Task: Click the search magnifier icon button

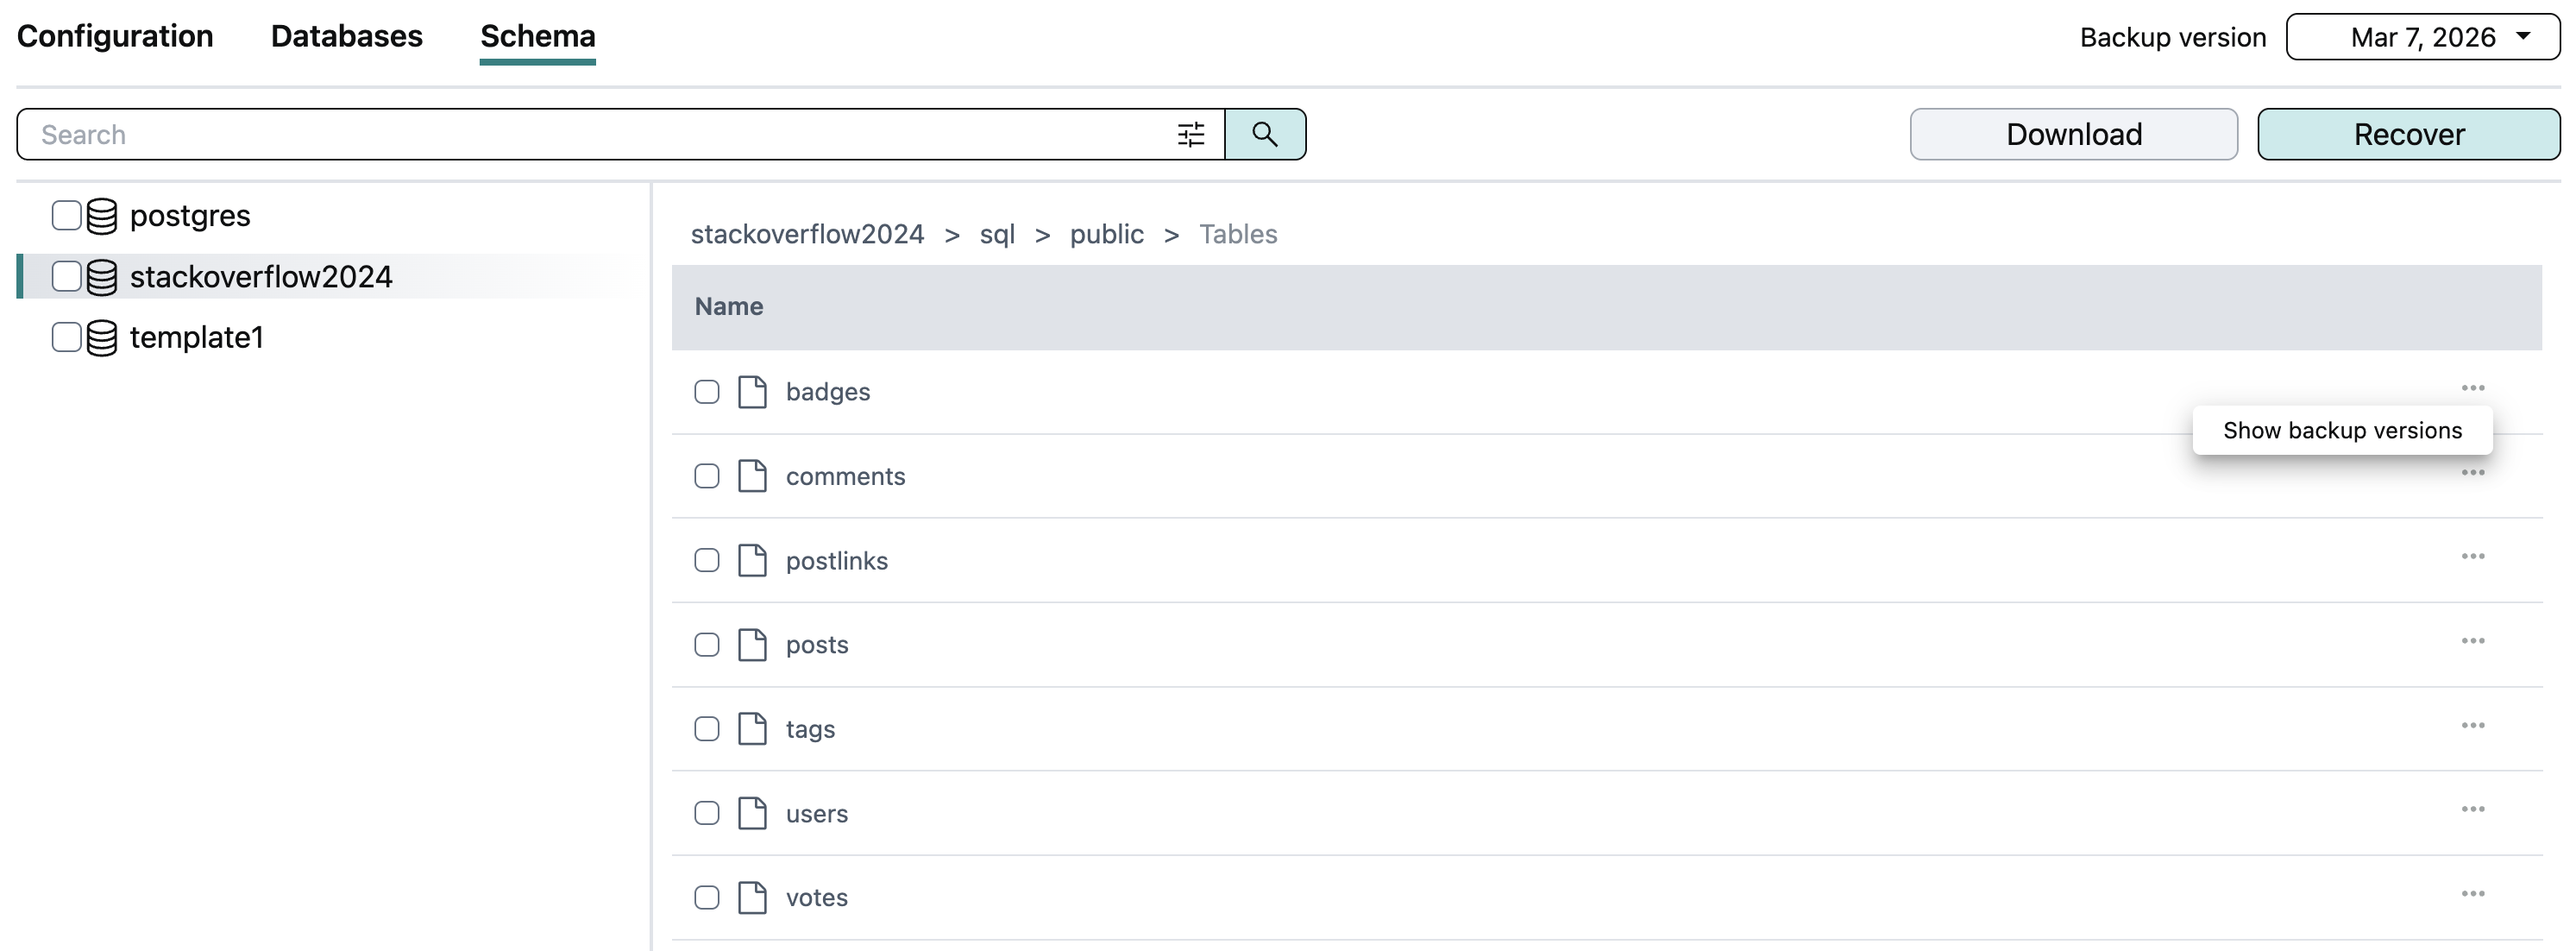Action: point(1264,134)
